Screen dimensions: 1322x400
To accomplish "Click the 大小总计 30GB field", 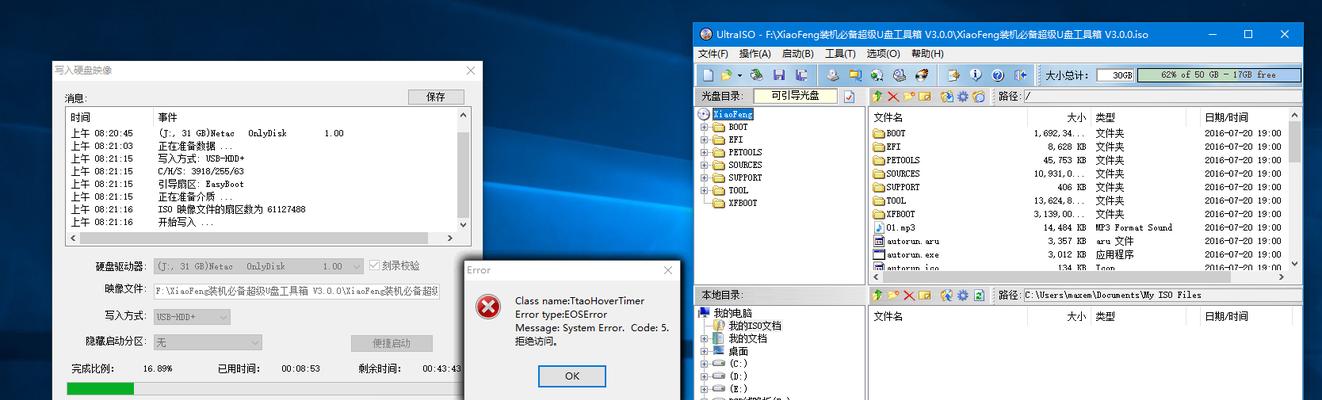I will point(1115,75).
